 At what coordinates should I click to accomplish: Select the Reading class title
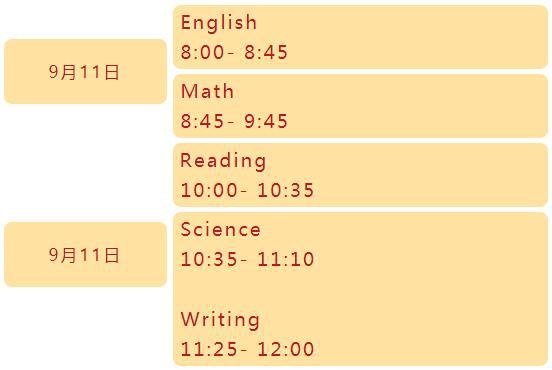tap(223, 161)
